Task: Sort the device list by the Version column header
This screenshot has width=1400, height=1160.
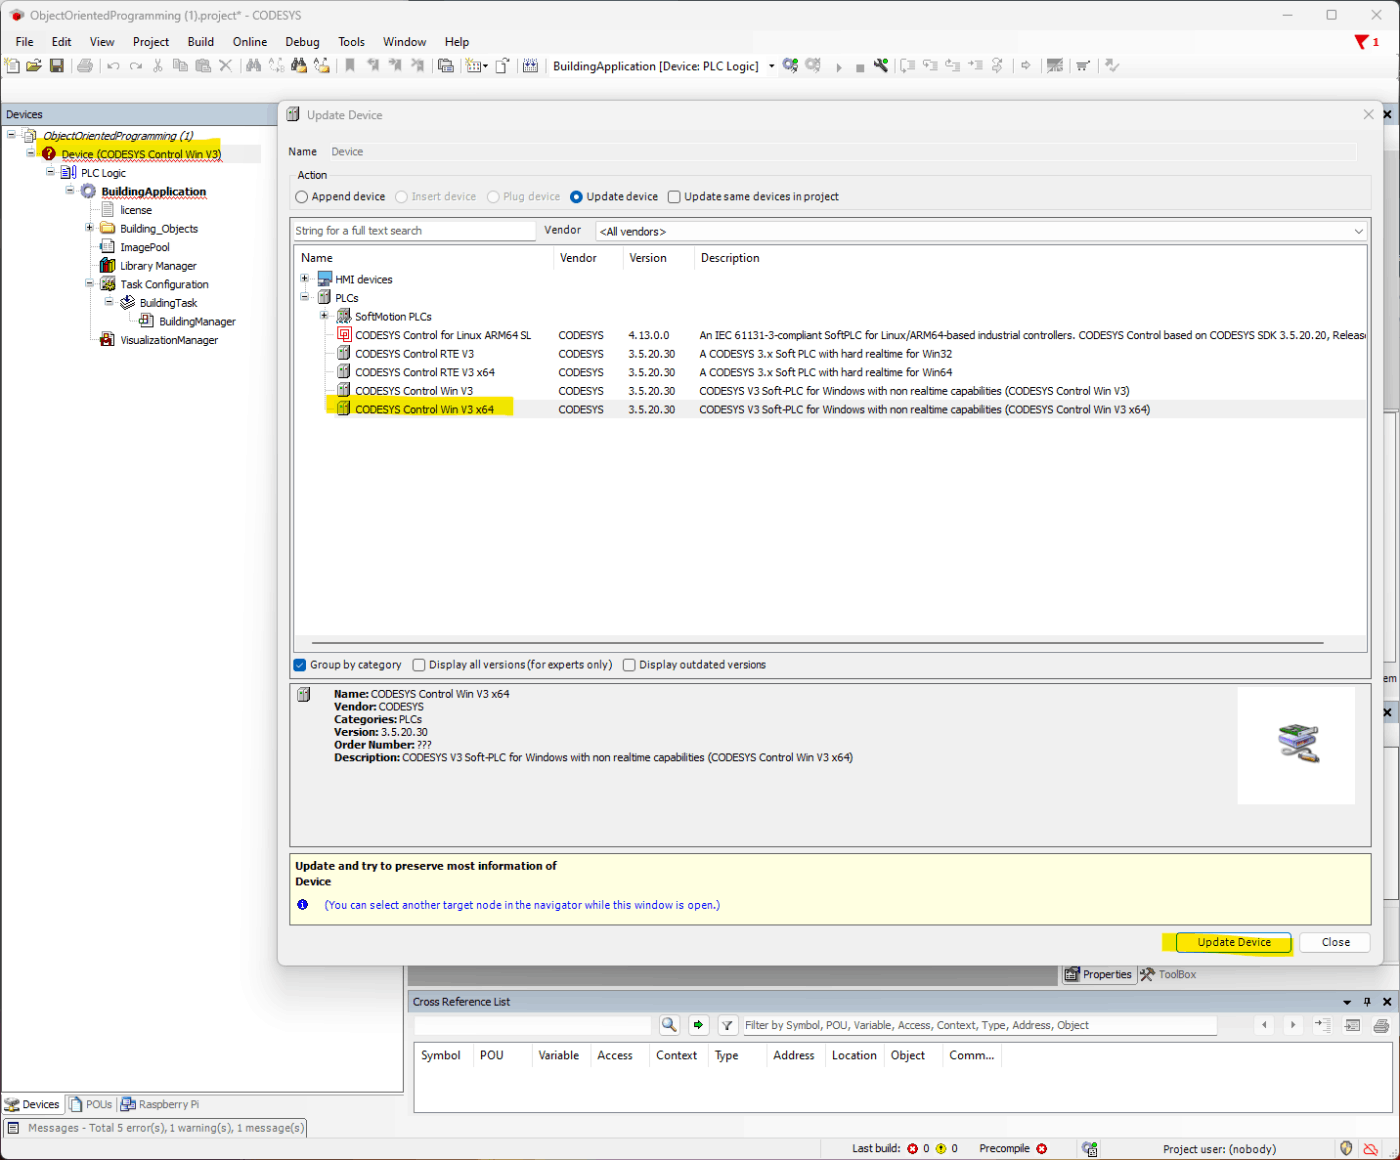Action: click(x=658, y=258)
